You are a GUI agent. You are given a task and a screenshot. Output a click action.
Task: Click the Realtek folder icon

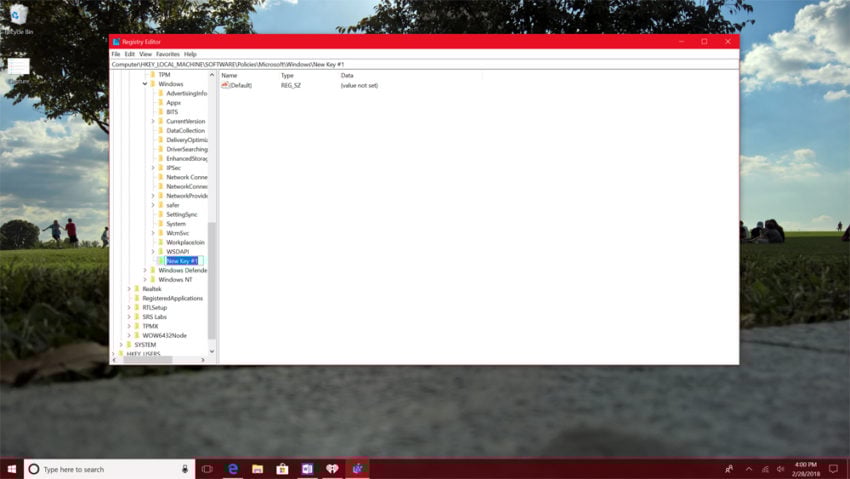point(137,289)
